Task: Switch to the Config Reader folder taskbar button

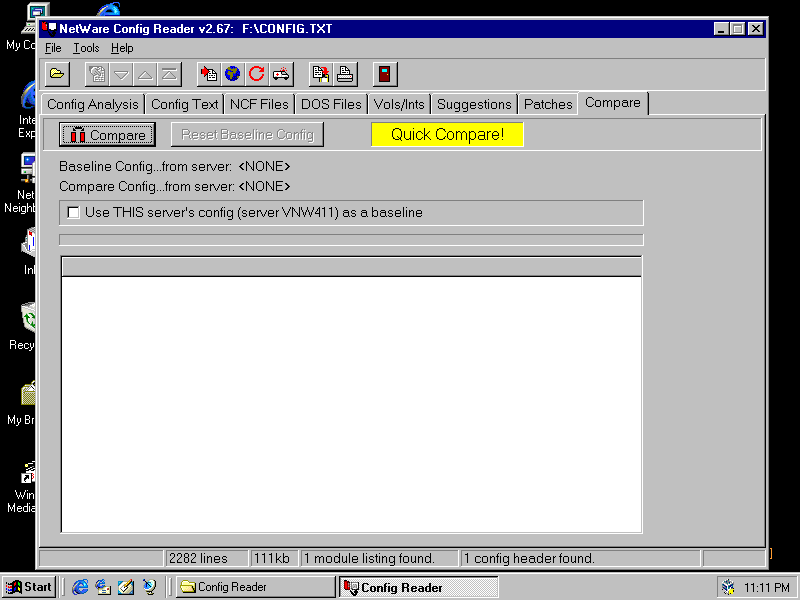Action: click(x=255, y=587)
